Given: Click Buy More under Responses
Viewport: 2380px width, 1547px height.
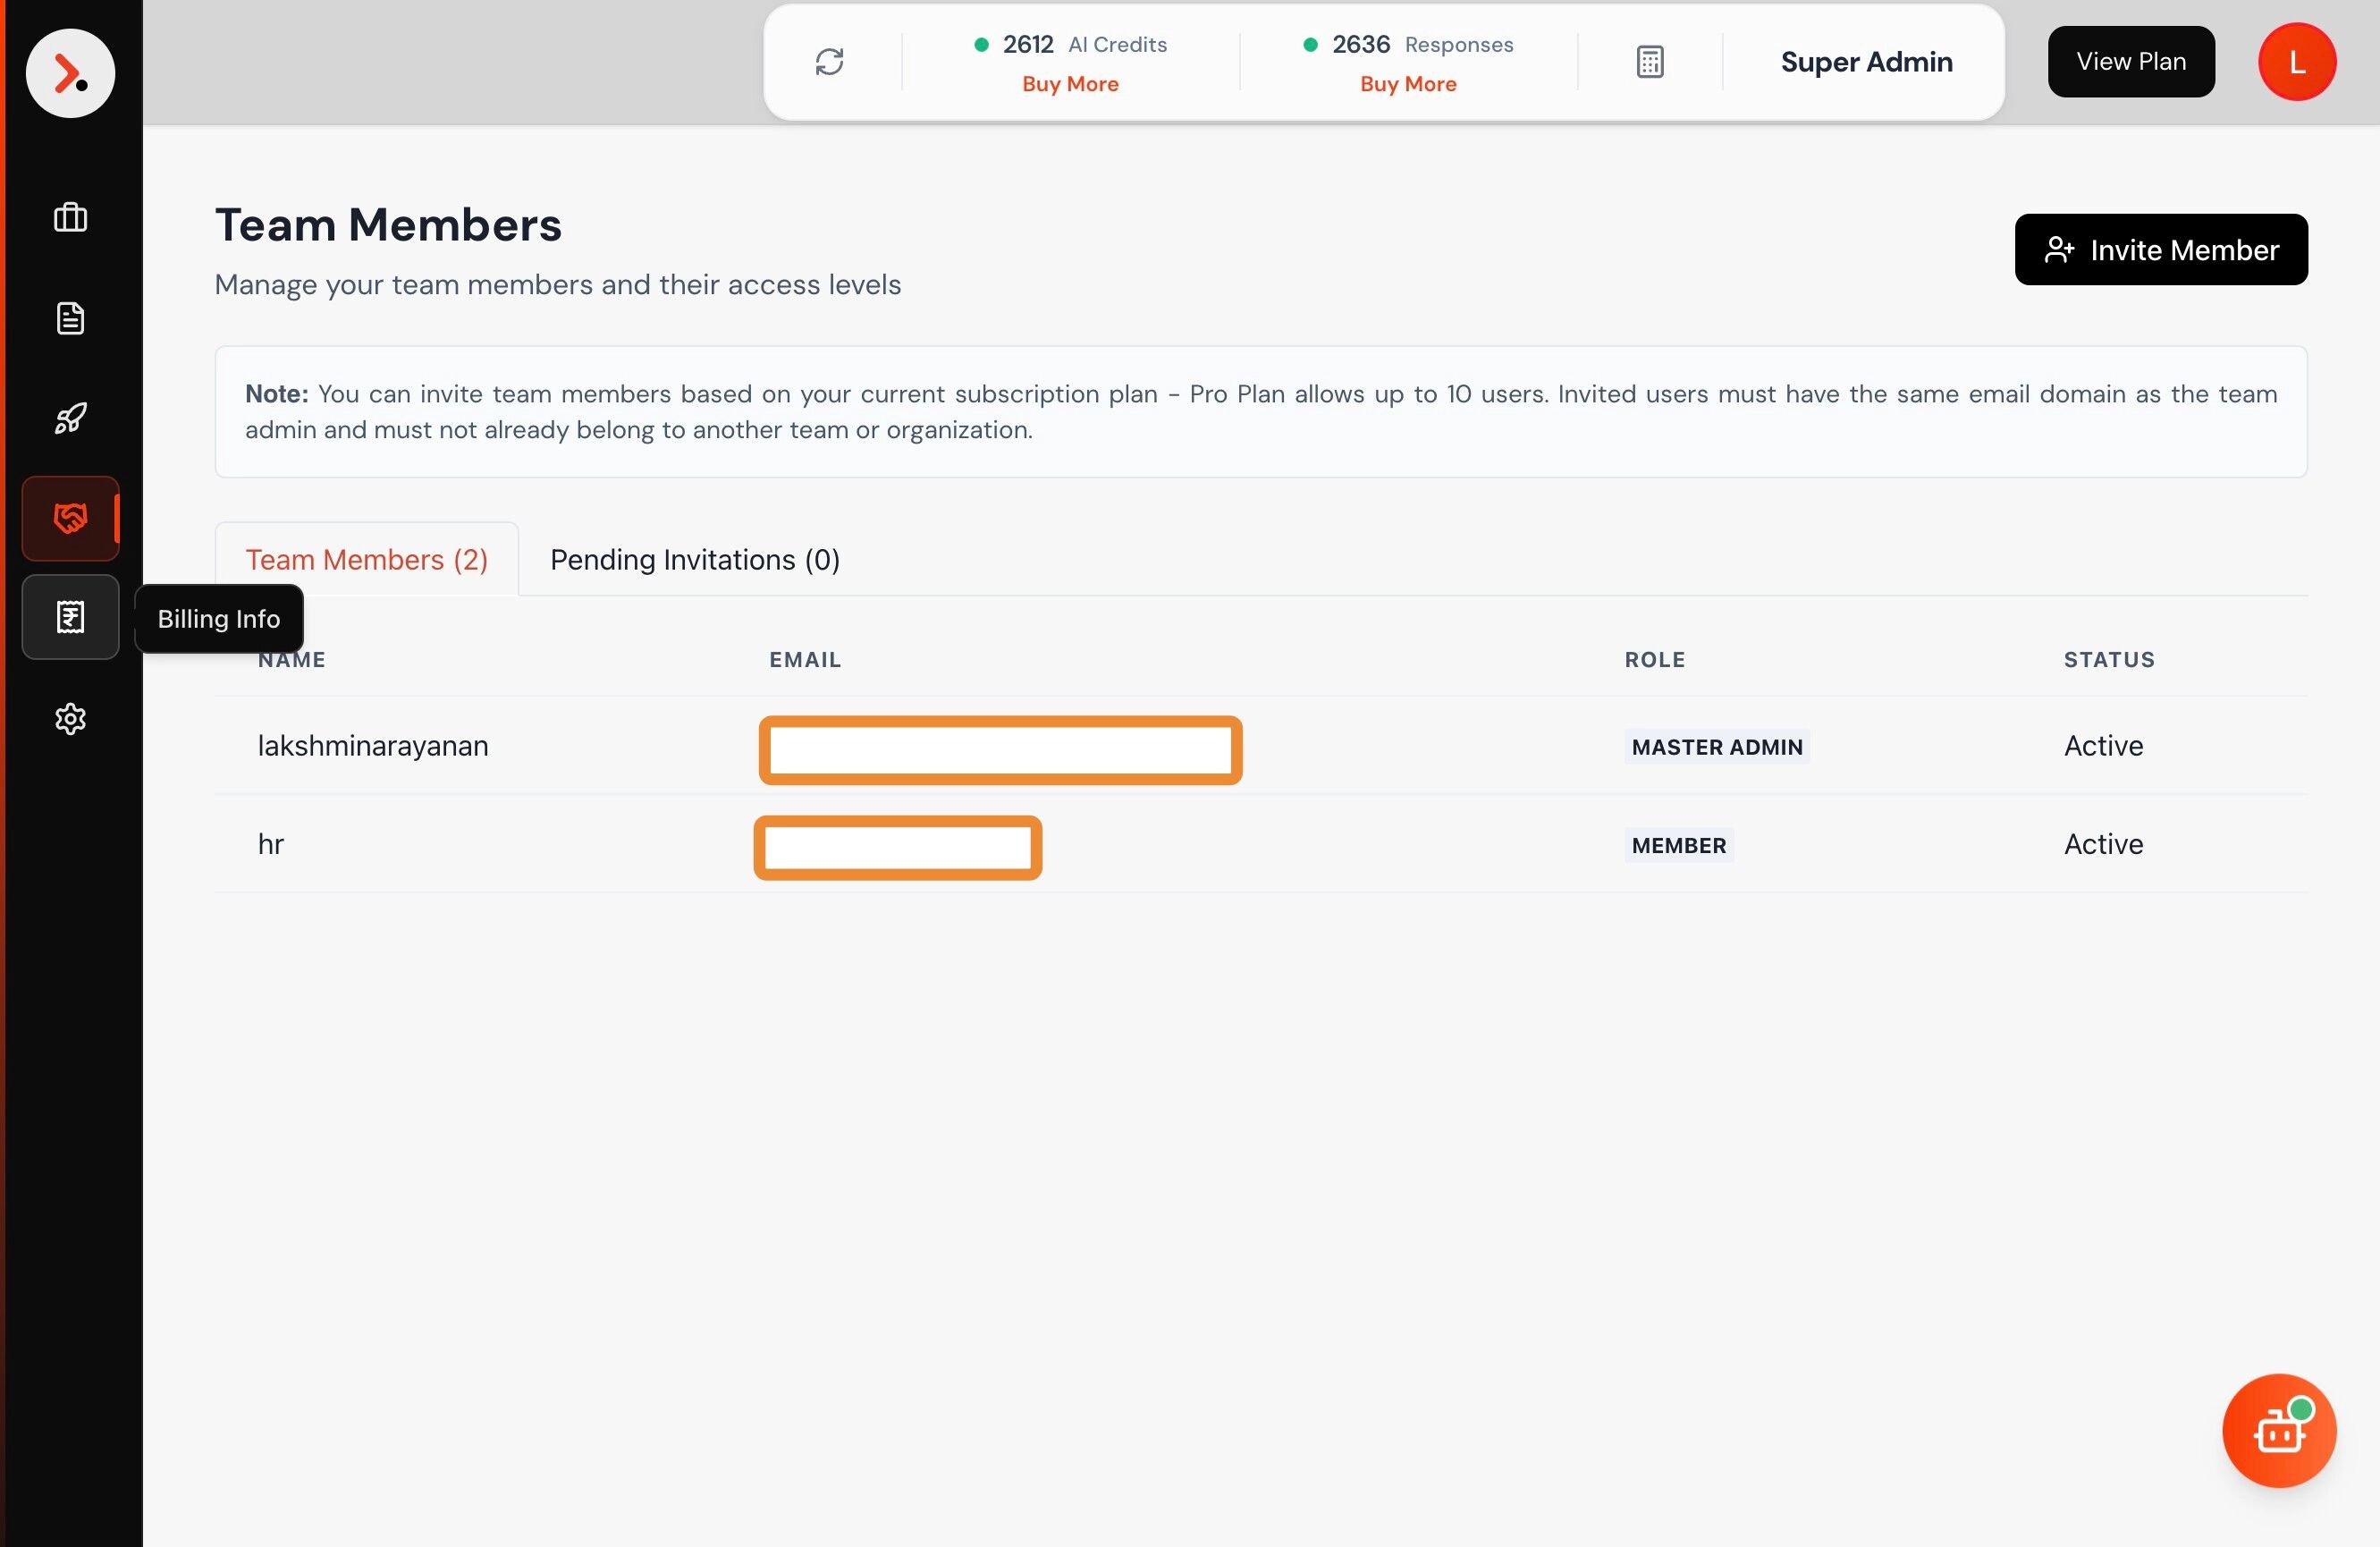Looking at the screenshot, I should pyautogui.click(x=1407, y=84).
